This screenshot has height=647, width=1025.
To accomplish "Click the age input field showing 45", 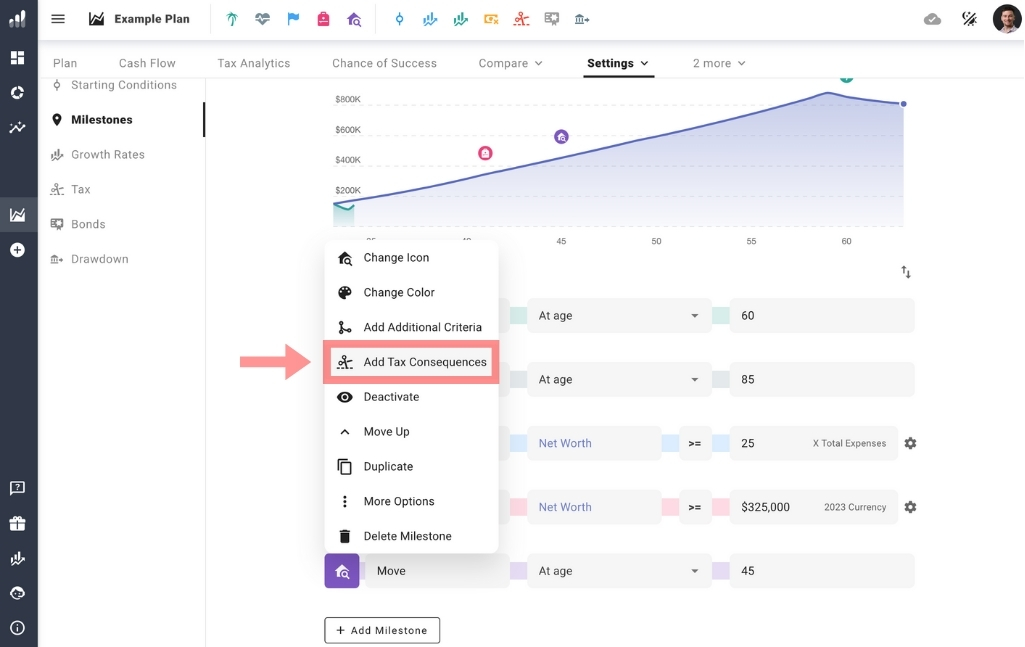I will click(x=820, y=571).
